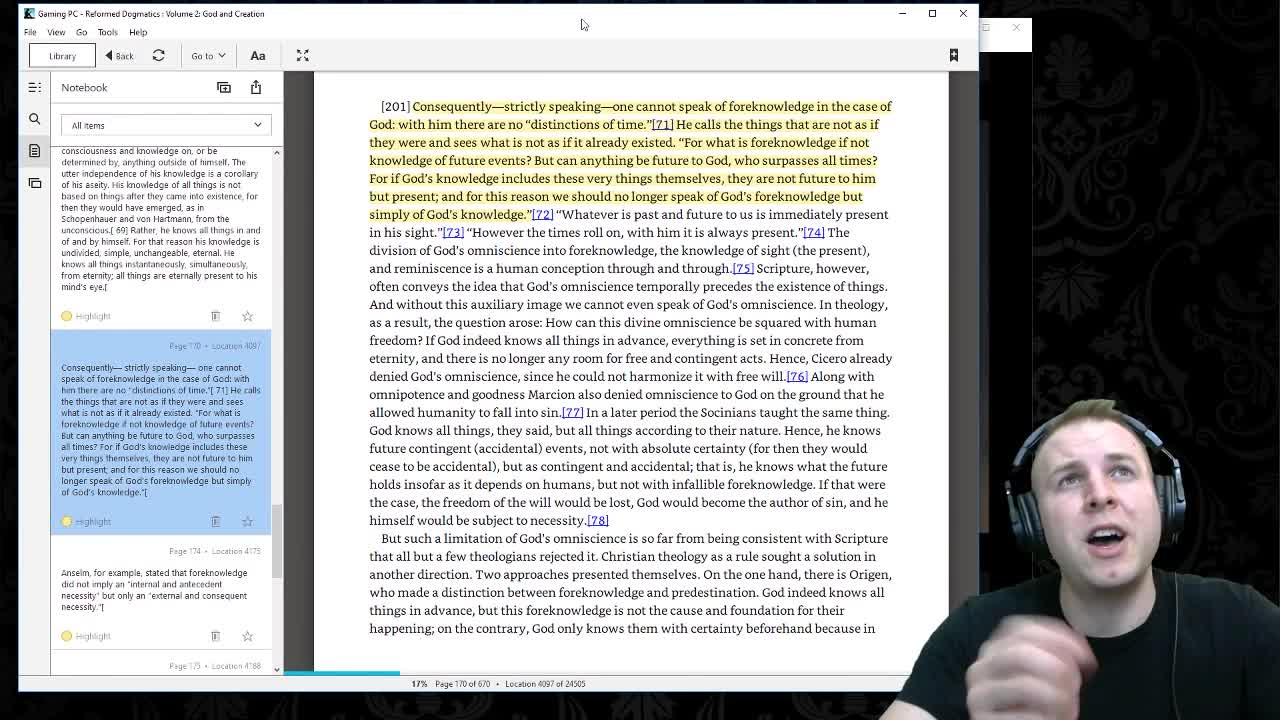Select the Anselm highlight entry in notebook
The image size is (1280, 720).
[x=161, y=590]
